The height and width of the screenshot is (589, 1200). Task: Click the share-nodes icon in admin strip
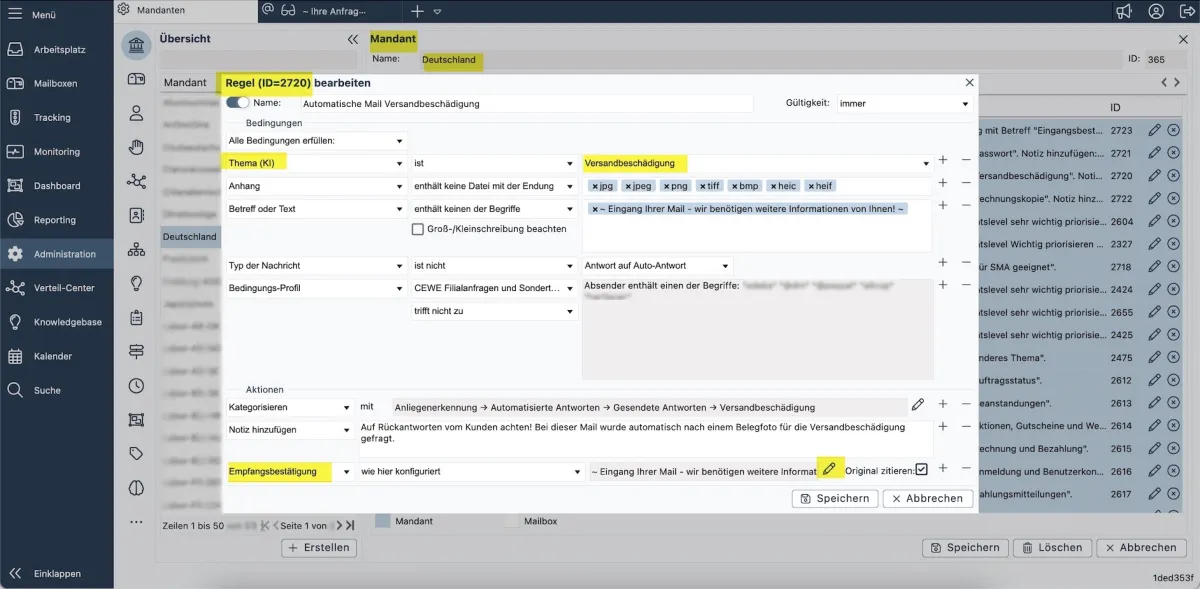[x=136, y=181]
